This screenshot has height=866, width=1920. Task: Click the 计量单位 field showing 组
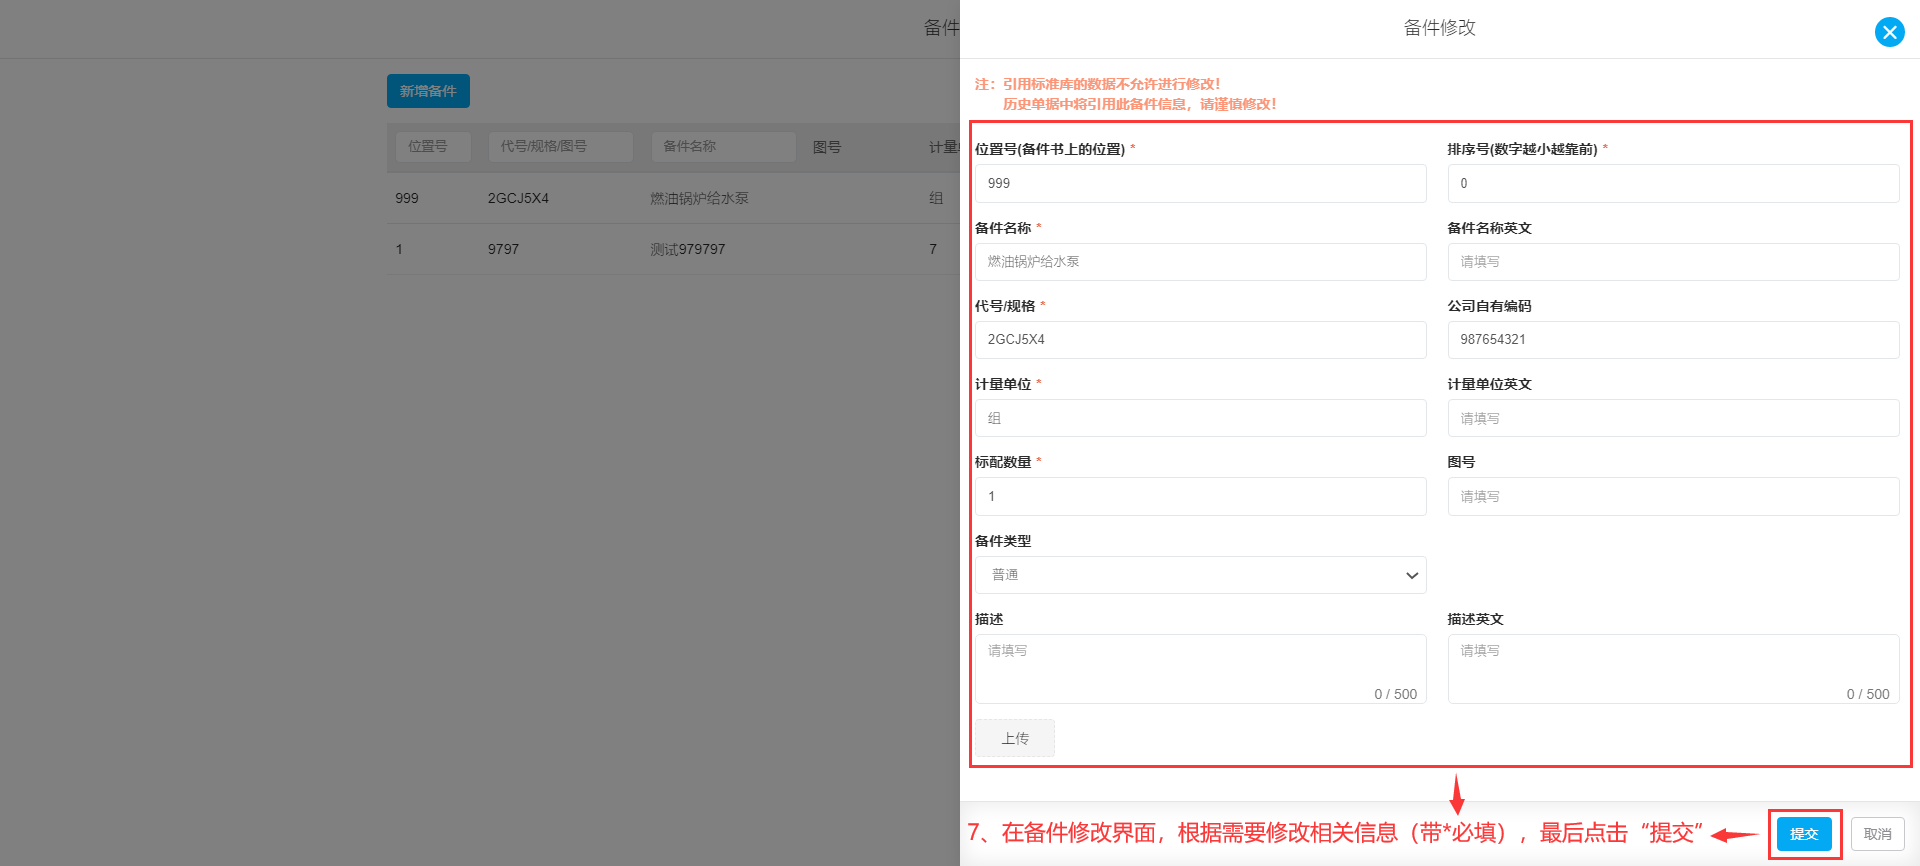coord(1200,418)
